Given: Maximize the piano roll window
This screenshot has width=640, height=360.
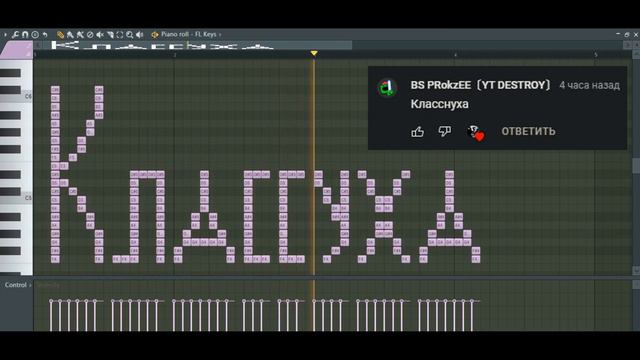Looking at the screenshot, I should click(x=627, y=35).
